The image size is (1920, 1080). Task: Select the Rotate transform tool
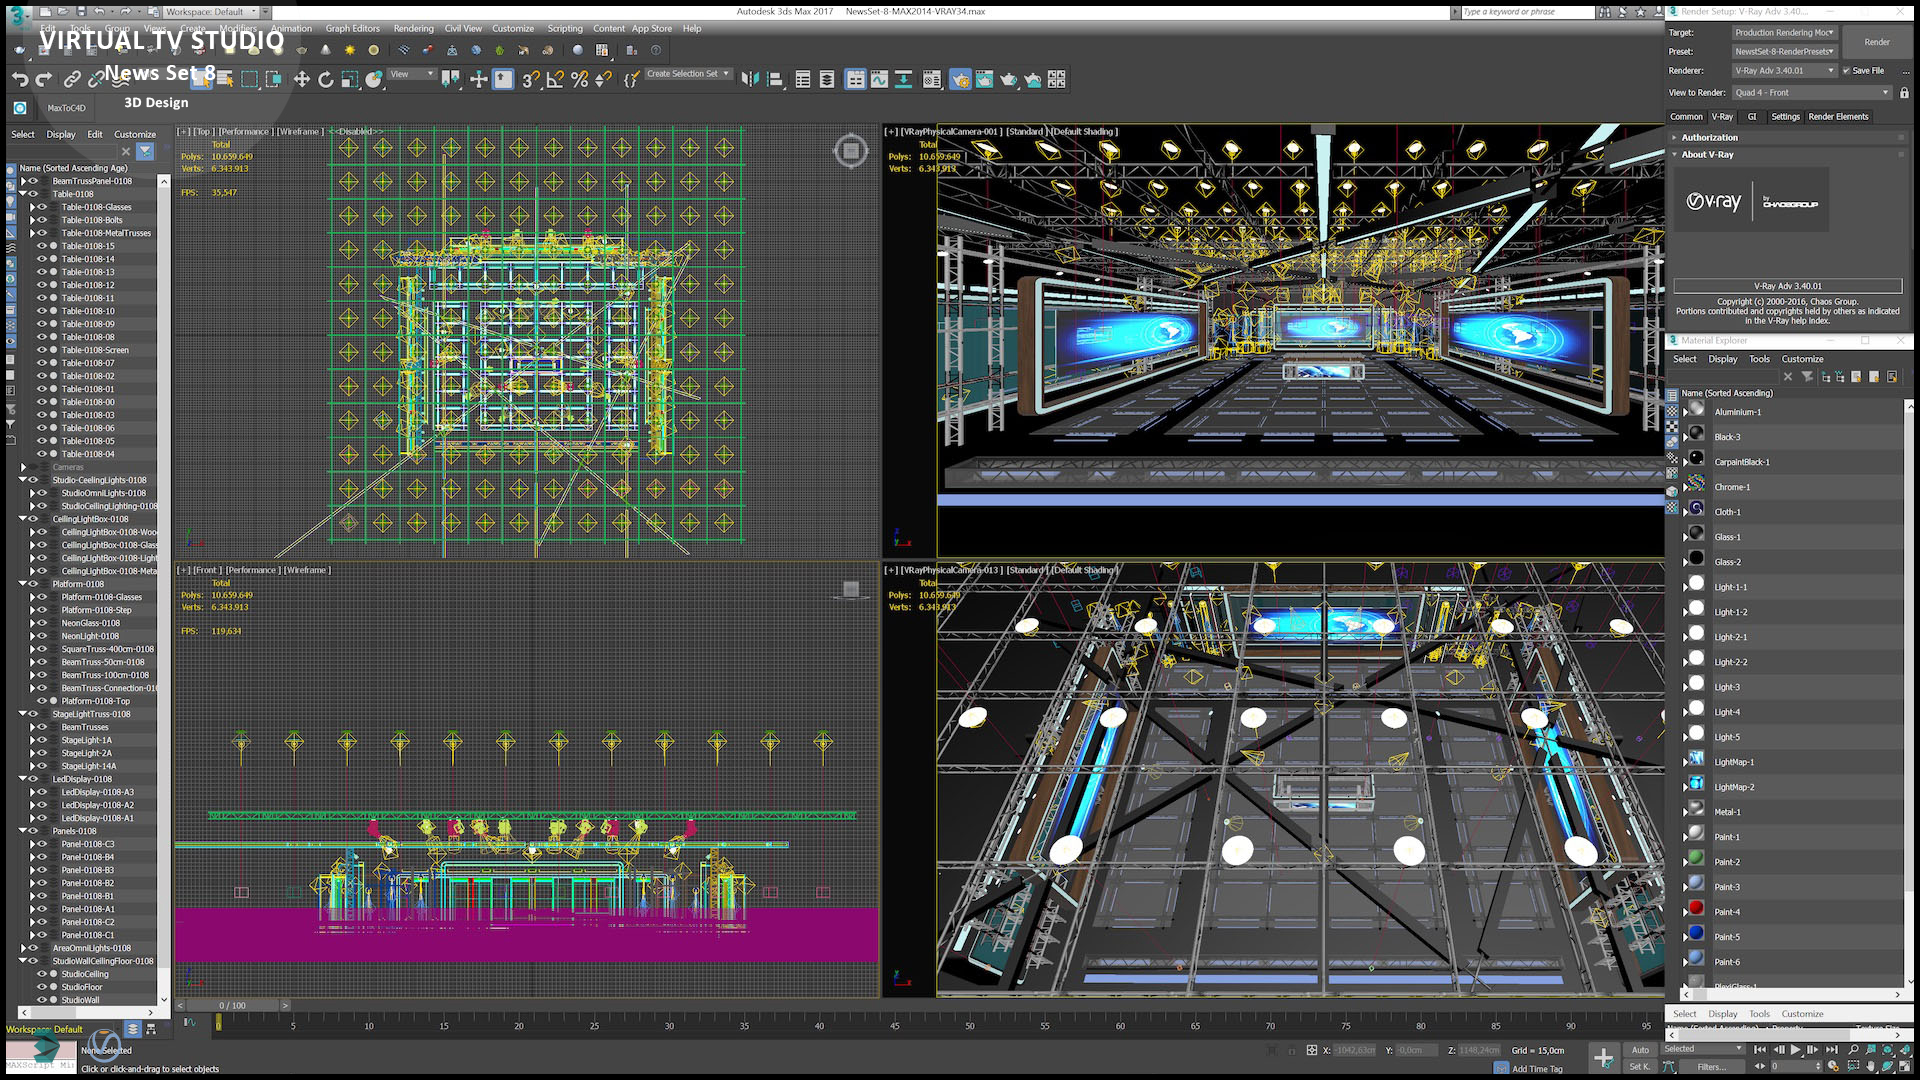(x=325, y=80)
